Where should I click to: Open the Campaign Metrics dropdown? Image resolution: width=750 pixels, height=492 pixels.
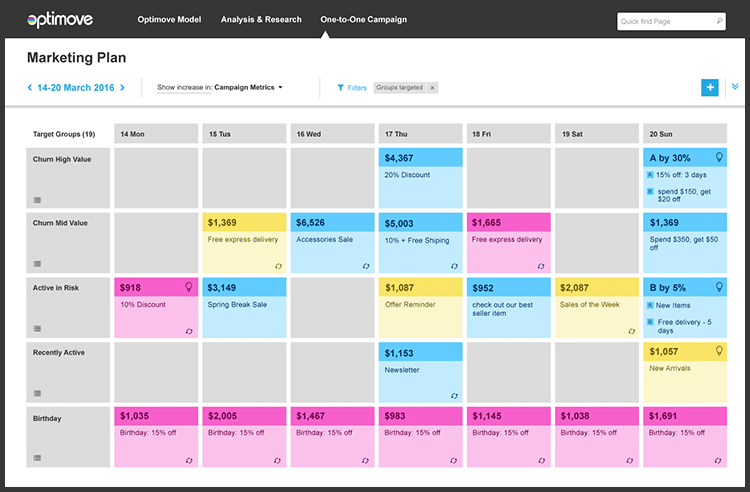coord(248,87)
